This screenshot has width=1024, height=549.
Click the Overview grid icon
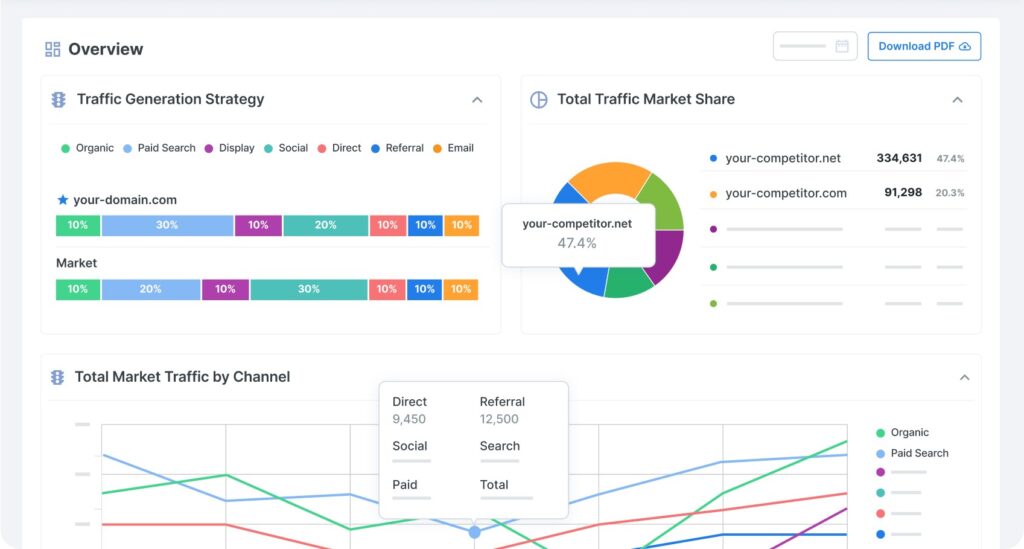52,49
